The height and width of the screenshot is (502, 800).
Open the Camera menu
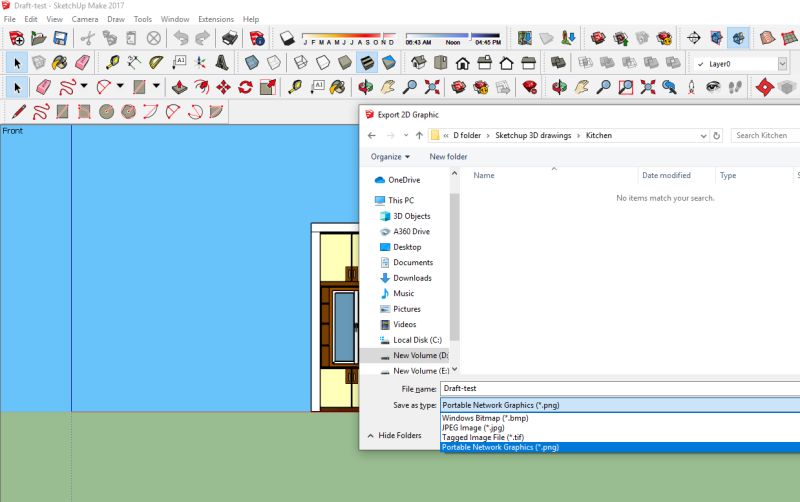click(85, 19)
